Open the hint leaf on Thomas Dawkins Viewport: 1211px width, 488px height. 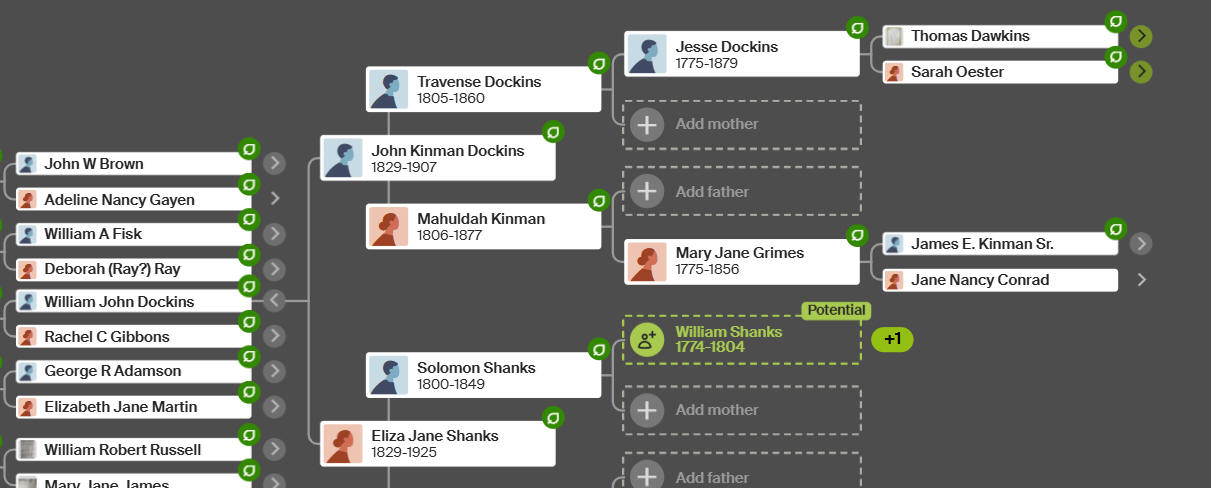point(1116,22)
